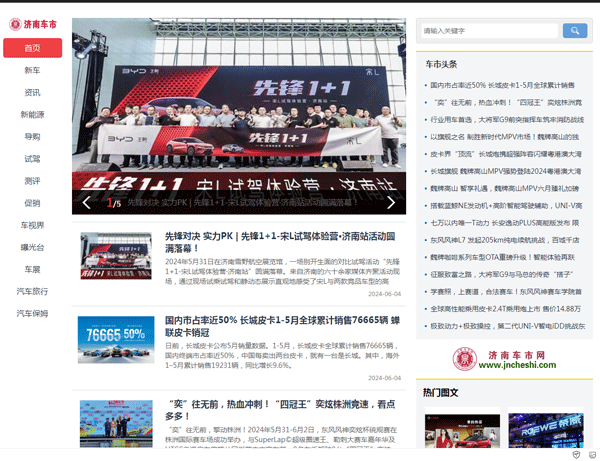
Task: Open the 车展 menu item
Action: 33,269
